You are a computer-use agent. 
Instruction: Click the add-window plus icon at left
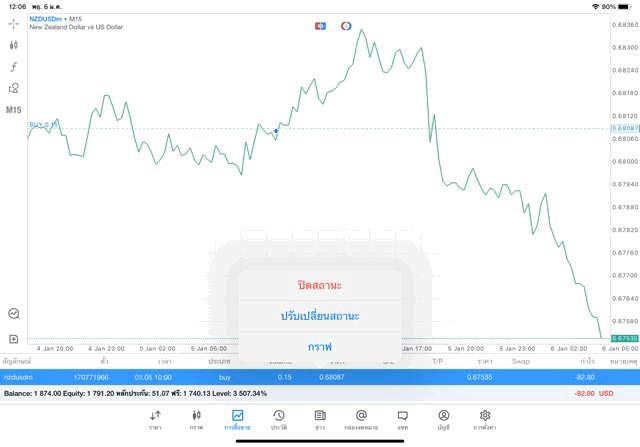[14, 339]
